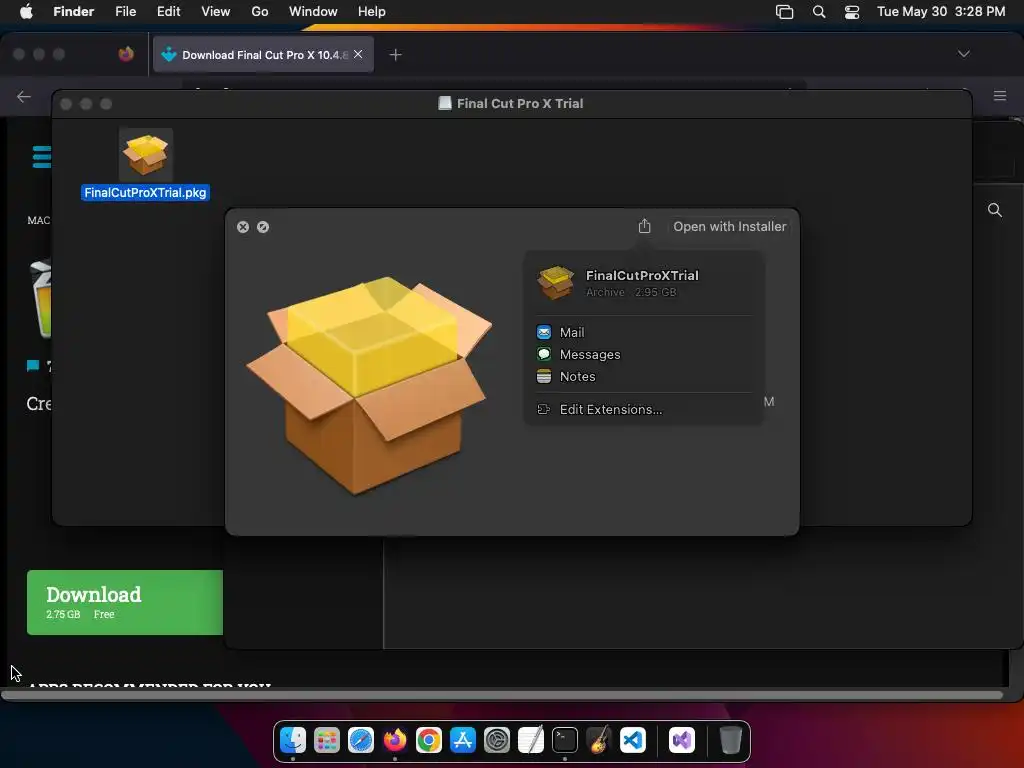Image resolution: width=1024 pixels, height=768 pixels.
Task: Open Firefox from the Dock
Action: [394, 741]
